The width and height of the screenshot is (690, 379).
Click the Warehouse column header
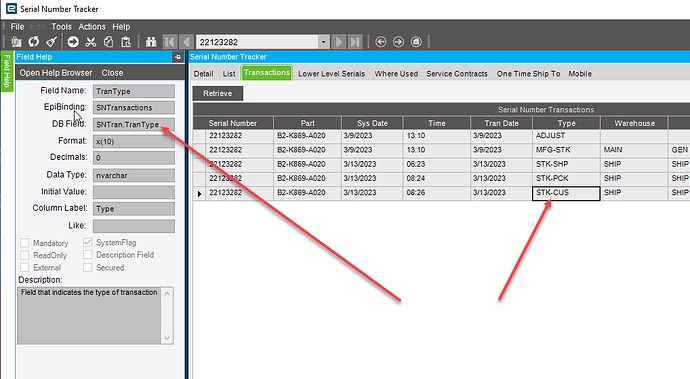pyautogui.click(x=634, y=123)
